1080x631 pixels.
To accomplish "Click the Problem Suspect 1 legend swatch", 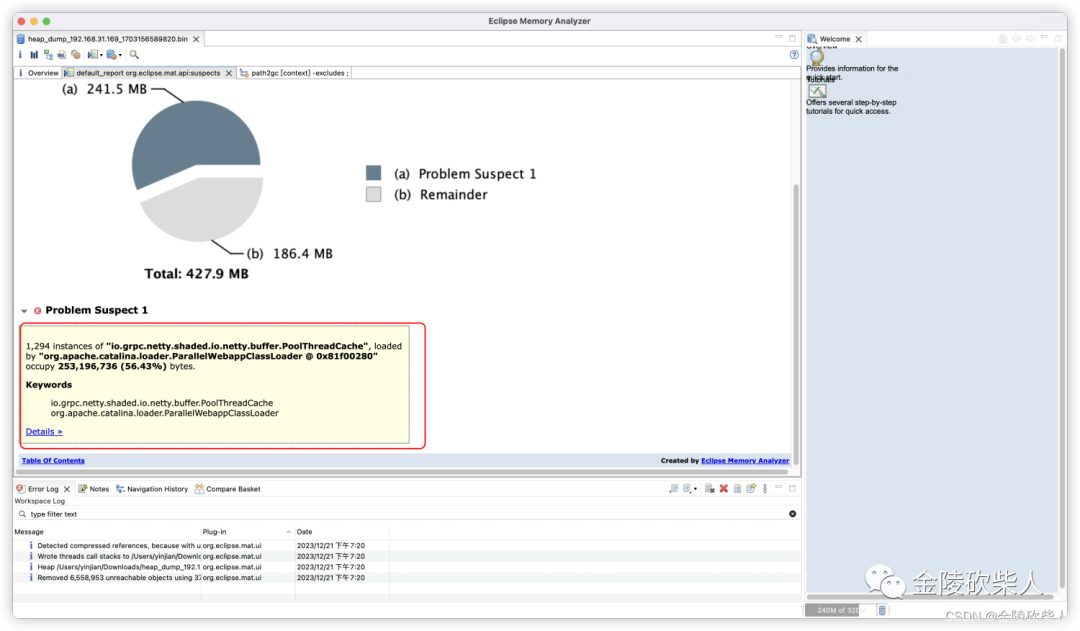I will (x=373, y=173).
